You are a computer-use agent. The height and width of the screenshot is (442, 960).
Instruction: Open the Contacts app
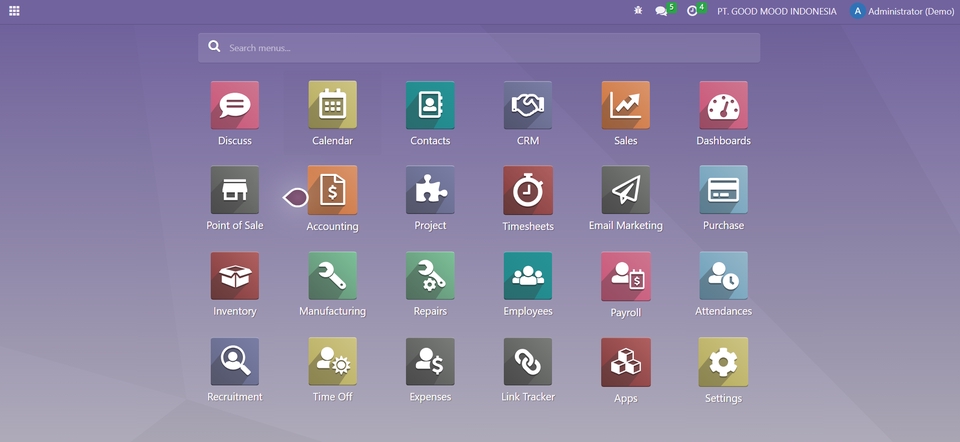pyautogui.click(x=430, y=105)
